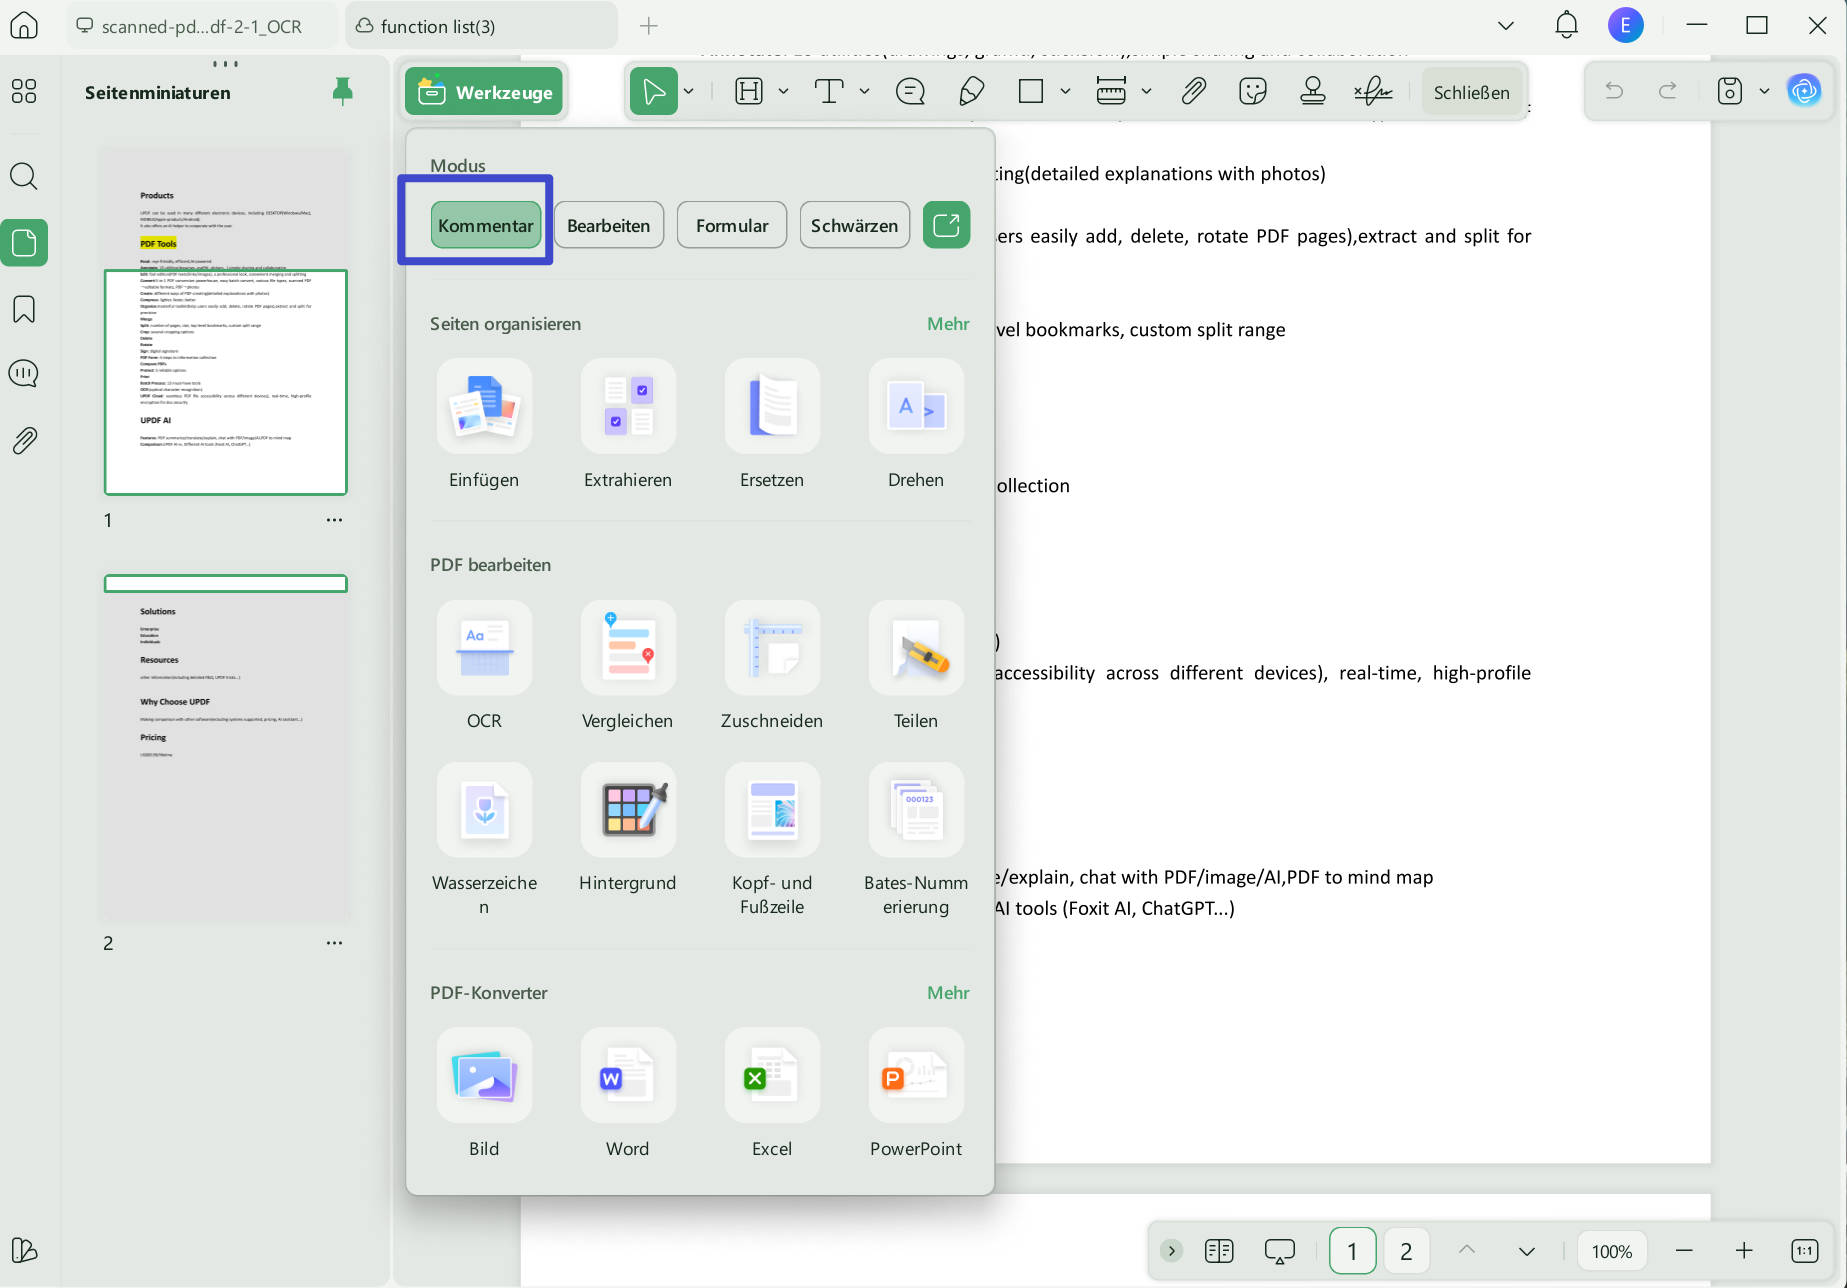Switch mode to Bearbeiten

tap(608, 225)
